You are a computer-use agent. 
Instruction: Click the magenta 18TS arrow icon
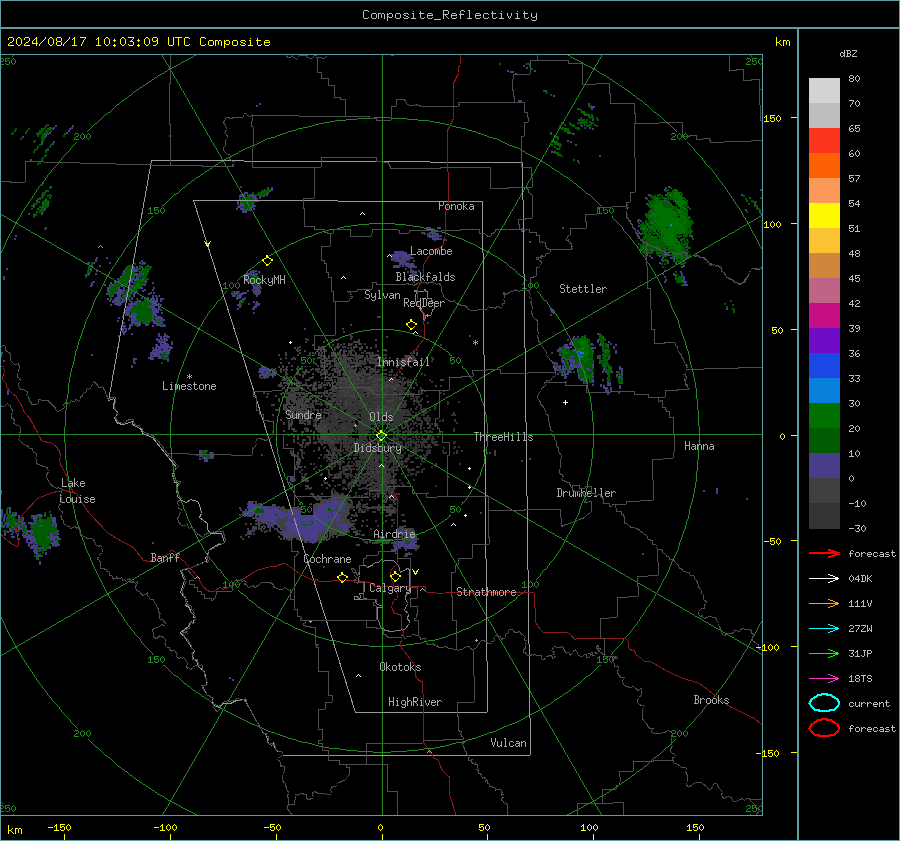824,679
